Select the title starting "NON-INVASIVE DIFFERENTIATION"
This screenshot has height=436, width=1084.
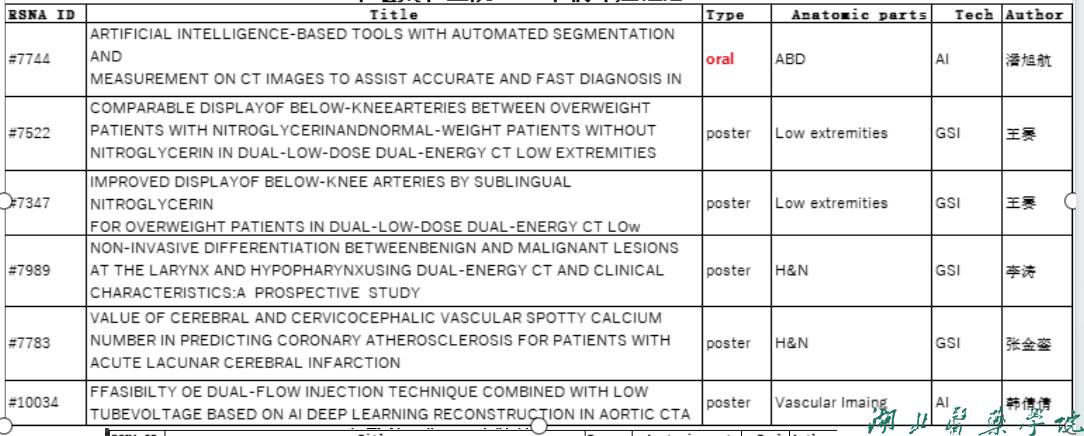click(384, 270)
